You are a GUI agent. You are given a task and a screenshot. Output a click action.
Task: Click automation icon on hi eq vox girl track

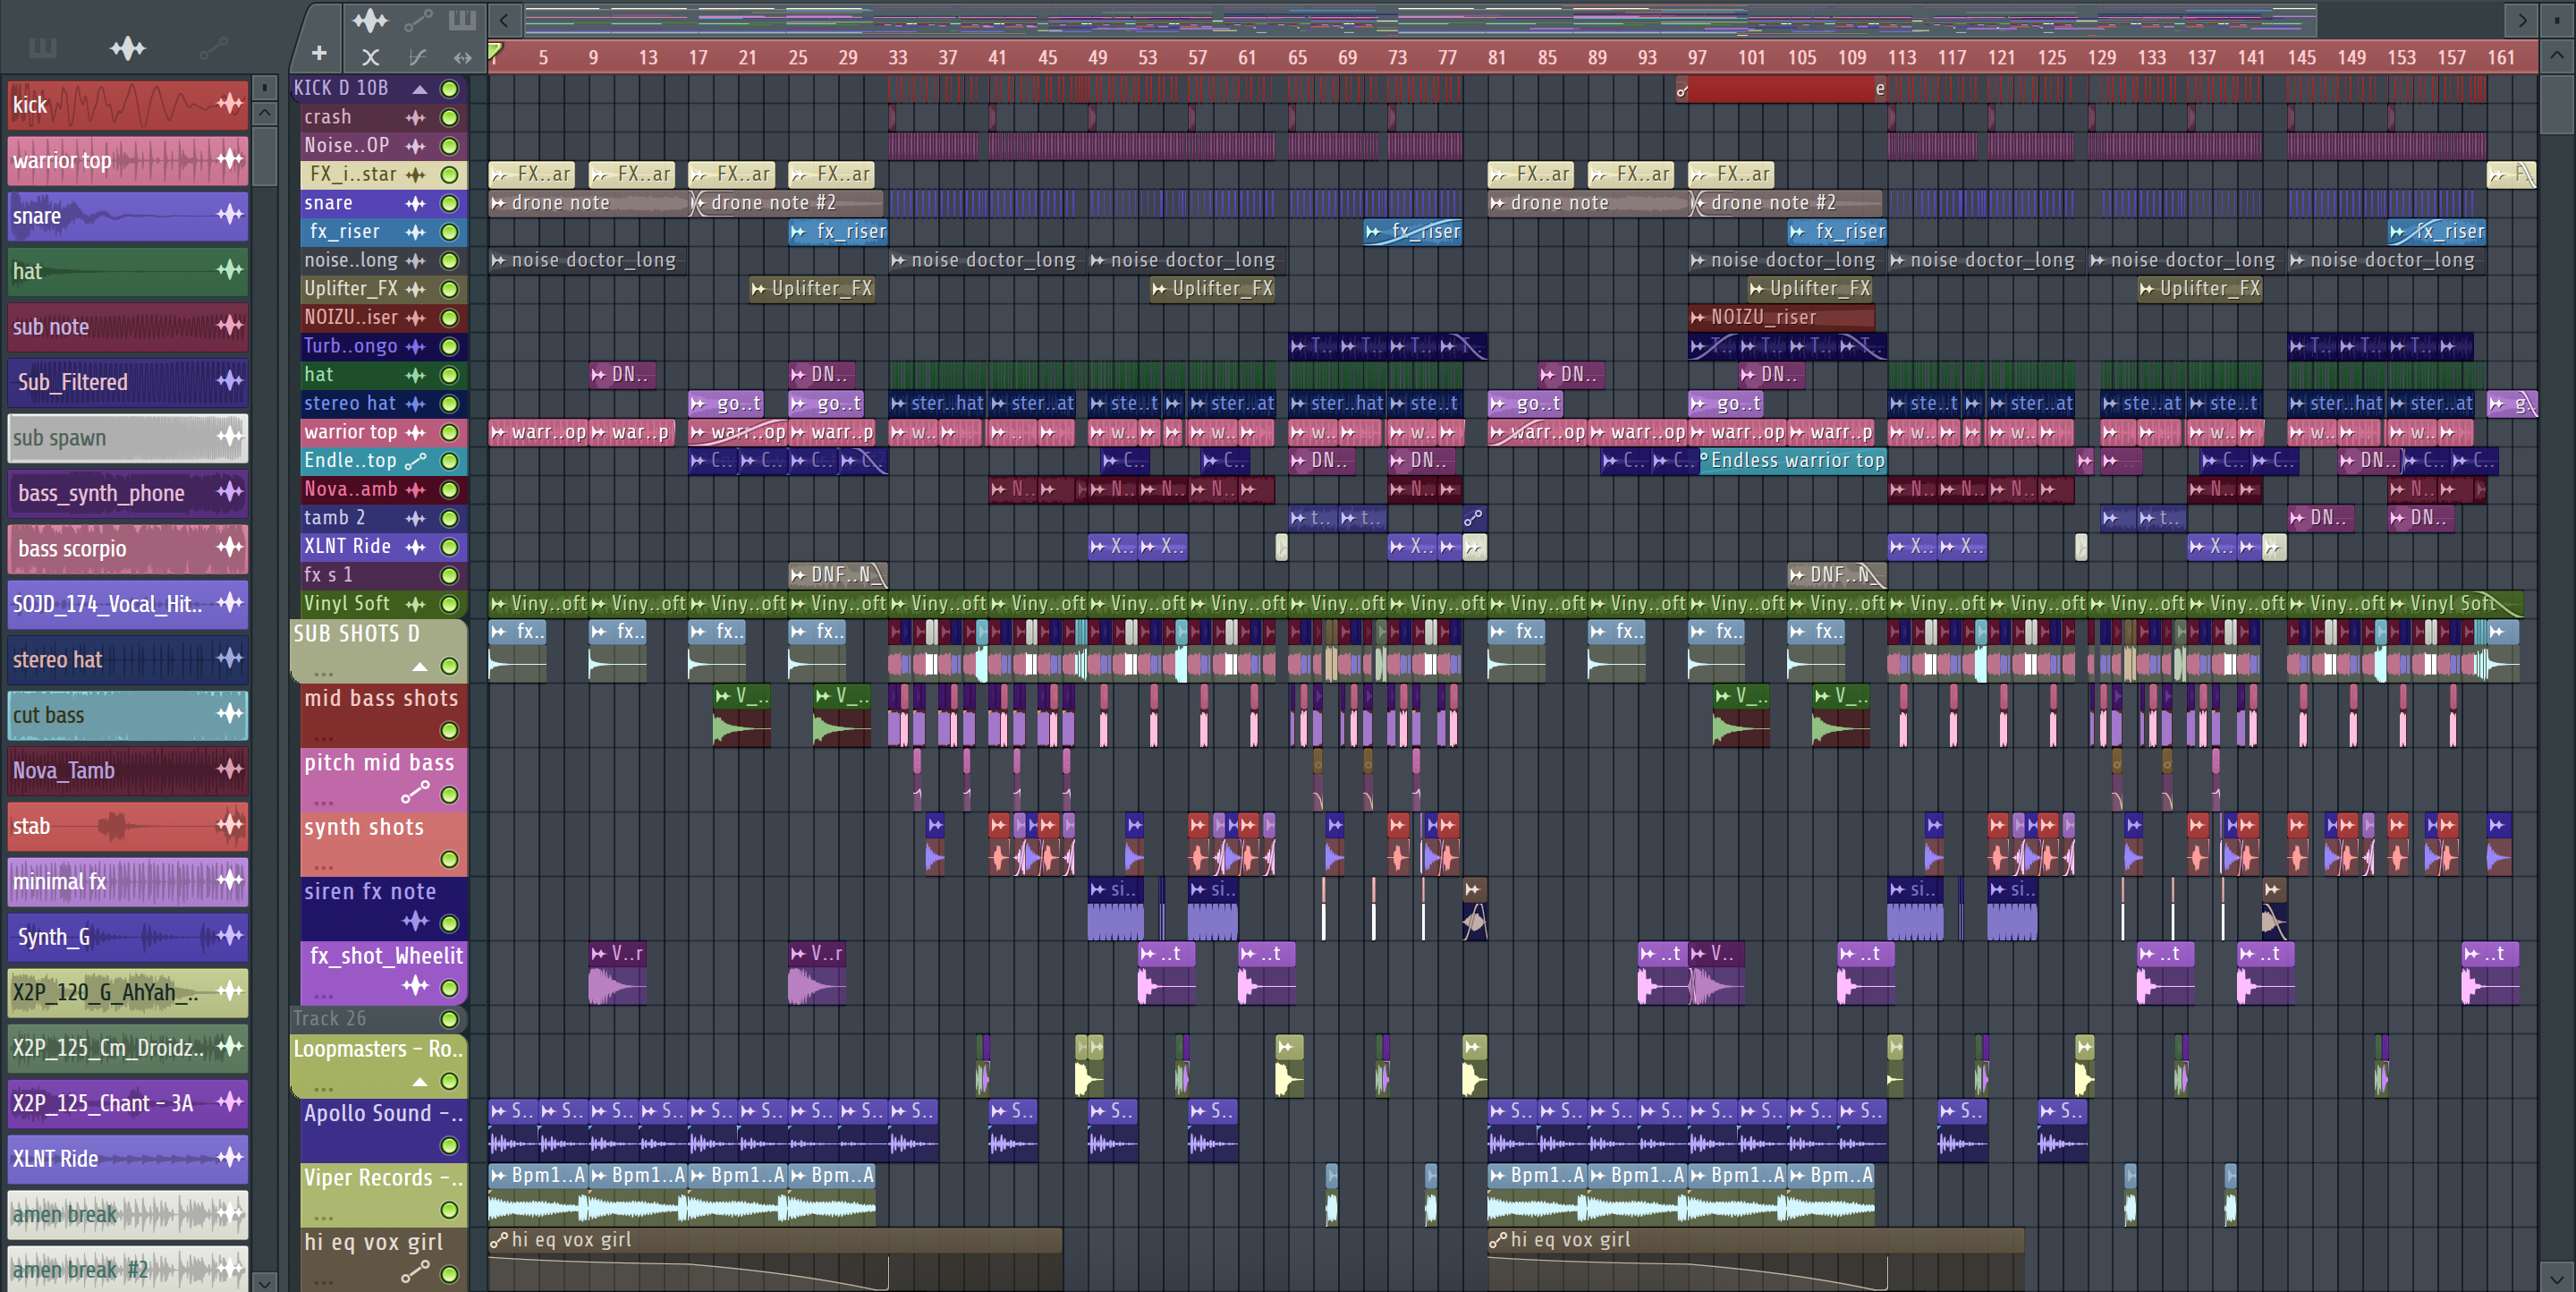(x=415, y=1272)
